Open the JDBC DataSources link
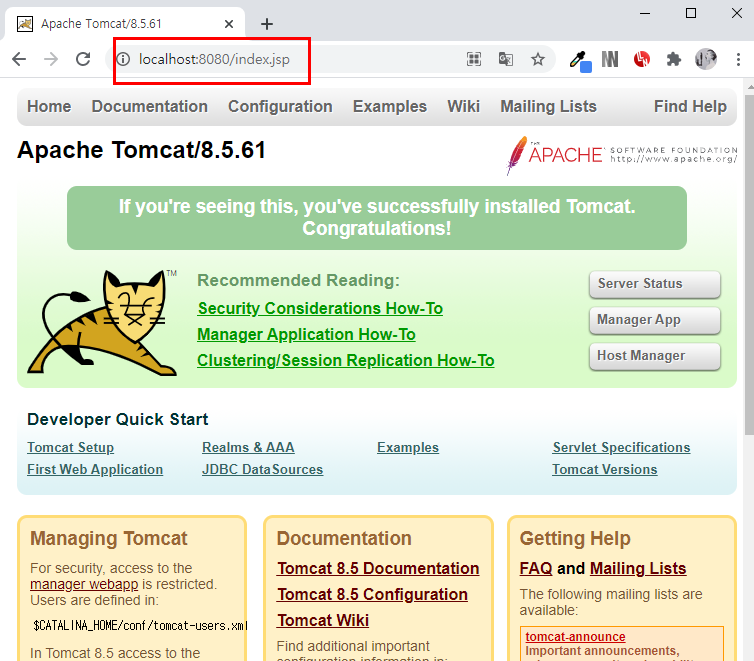 263,470
